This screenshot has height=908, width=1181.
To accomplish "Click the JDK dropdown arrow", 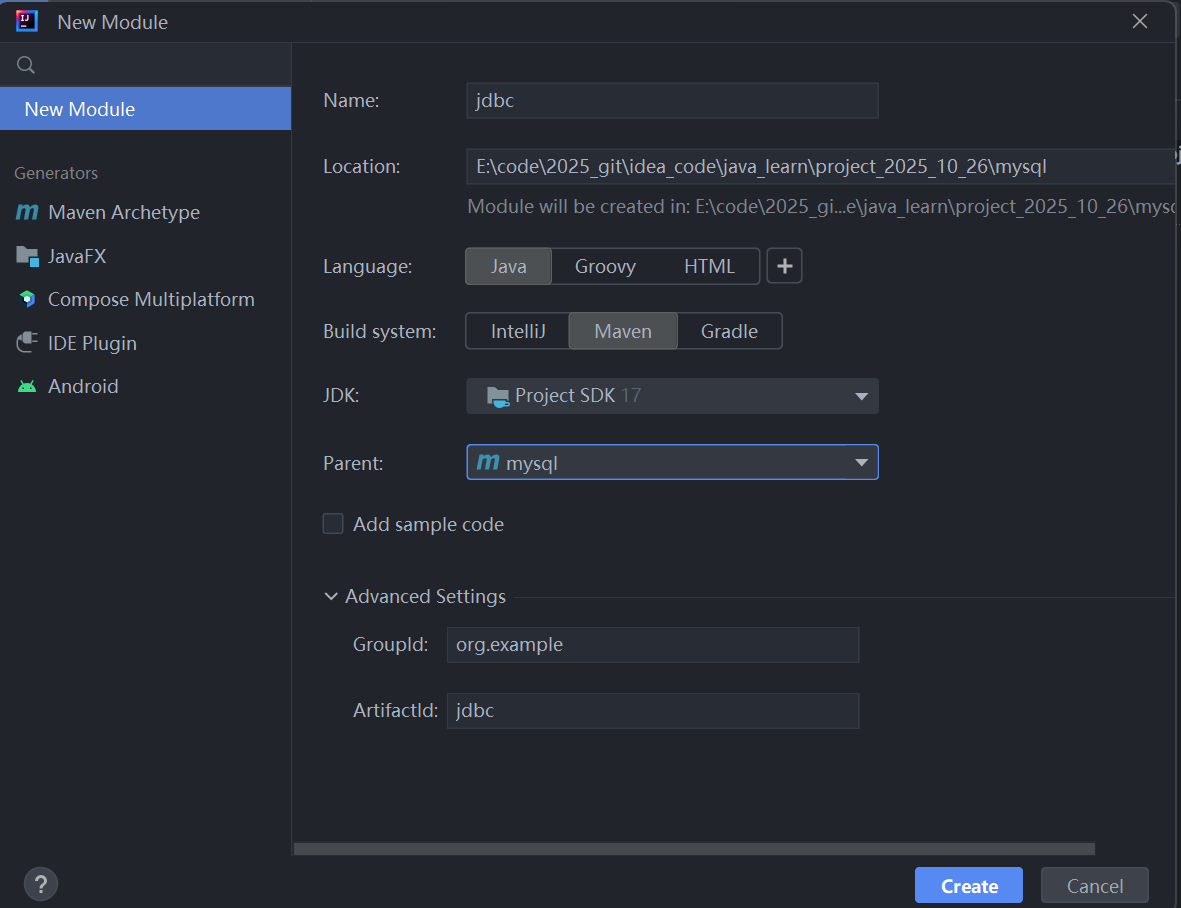I will [862, 397].
